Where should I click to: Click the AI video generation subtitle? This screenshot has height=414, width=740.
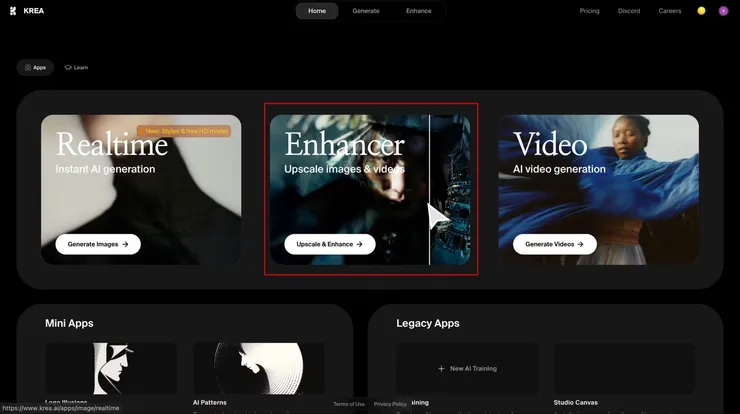tap(559, 169)
